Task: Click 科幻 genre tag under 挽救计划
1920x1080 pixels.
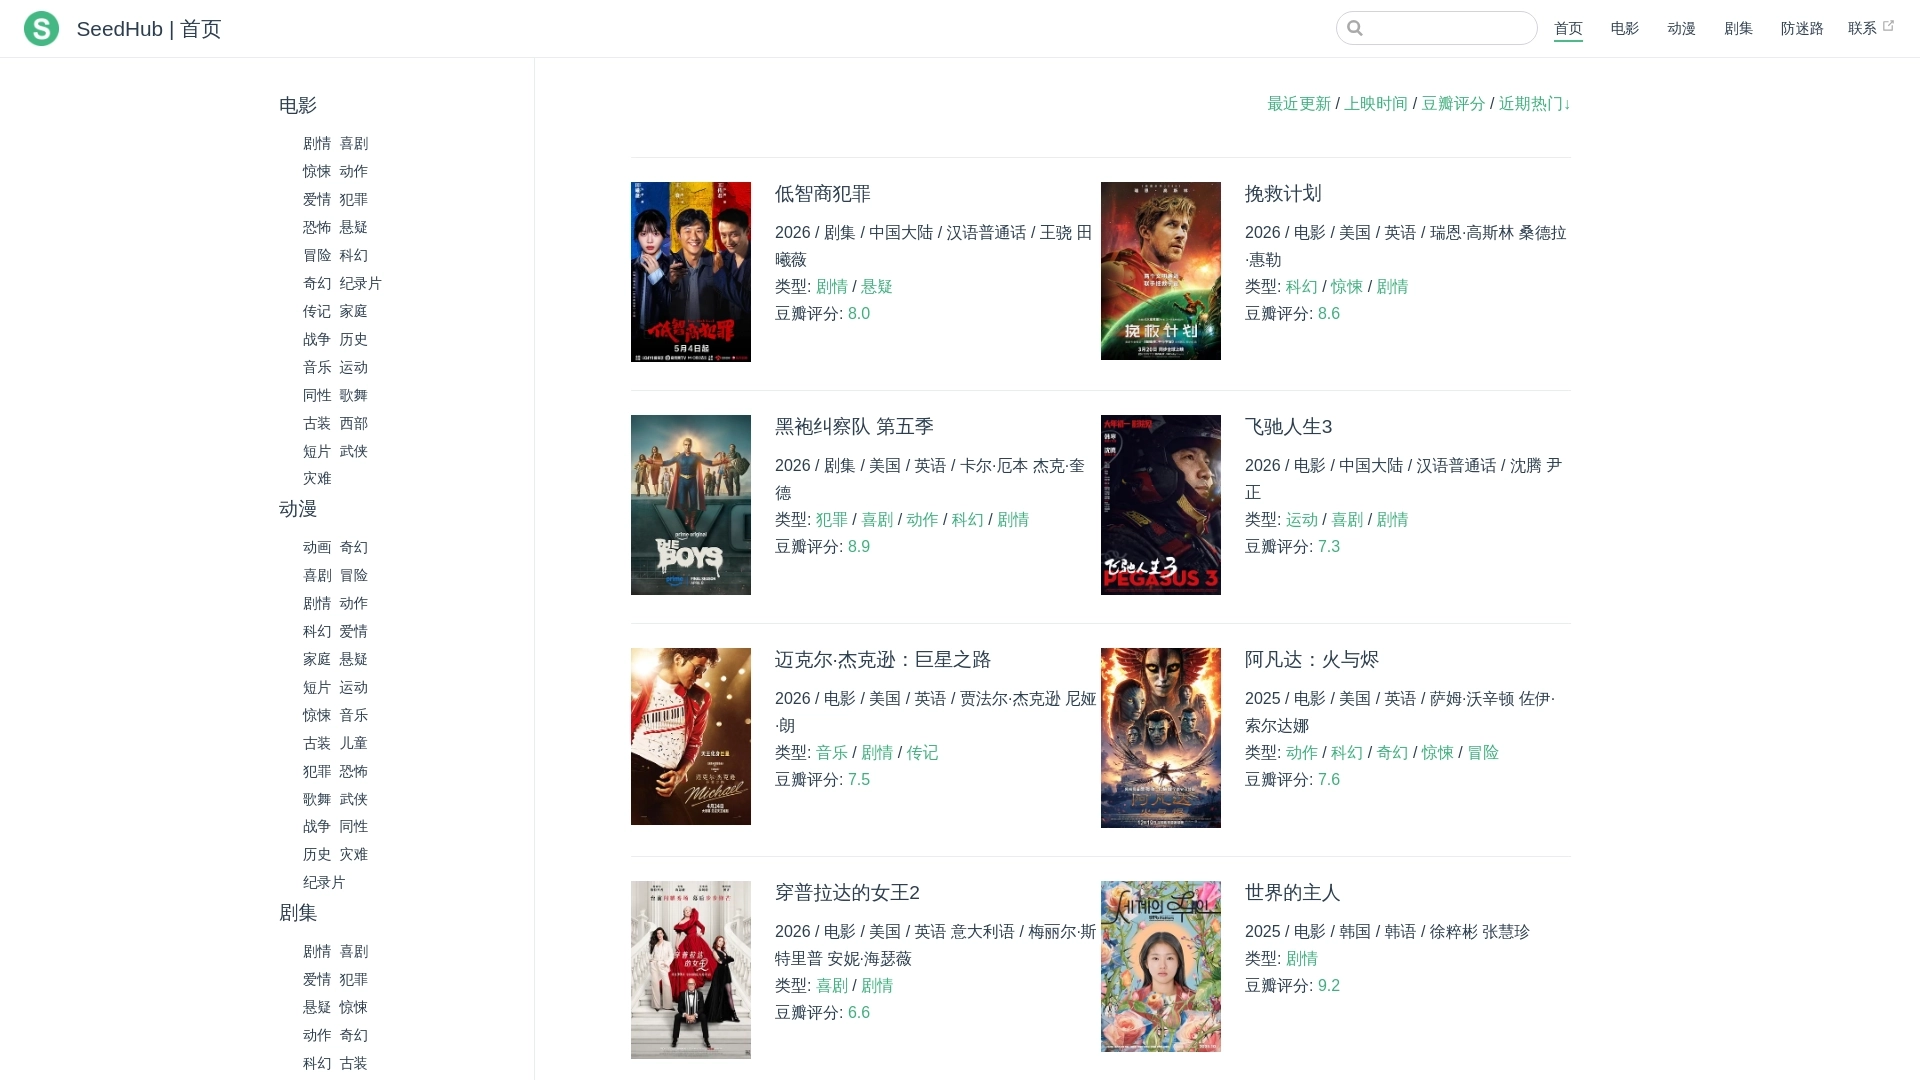Action: (1301, 287)
